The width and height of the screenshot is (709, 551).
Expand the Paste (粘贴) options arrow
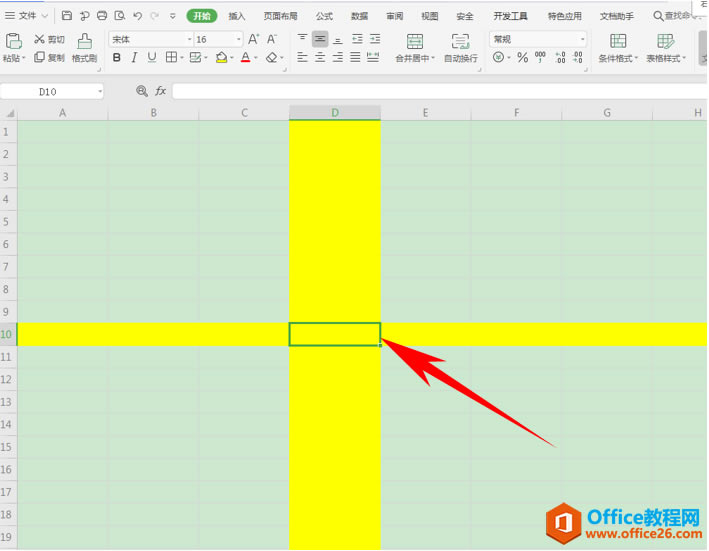(24, 58)
